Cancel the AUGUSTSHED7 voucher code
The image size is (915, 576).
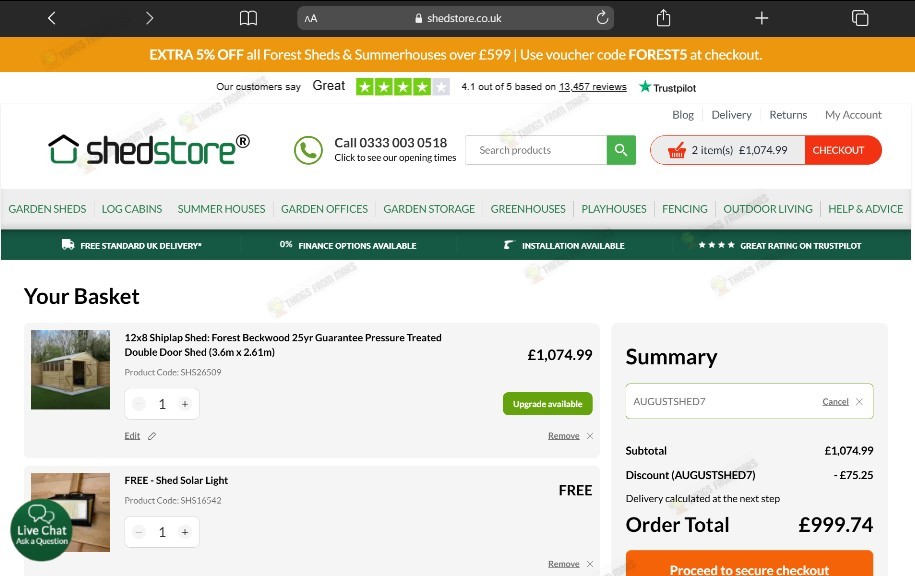click(835, 402)
